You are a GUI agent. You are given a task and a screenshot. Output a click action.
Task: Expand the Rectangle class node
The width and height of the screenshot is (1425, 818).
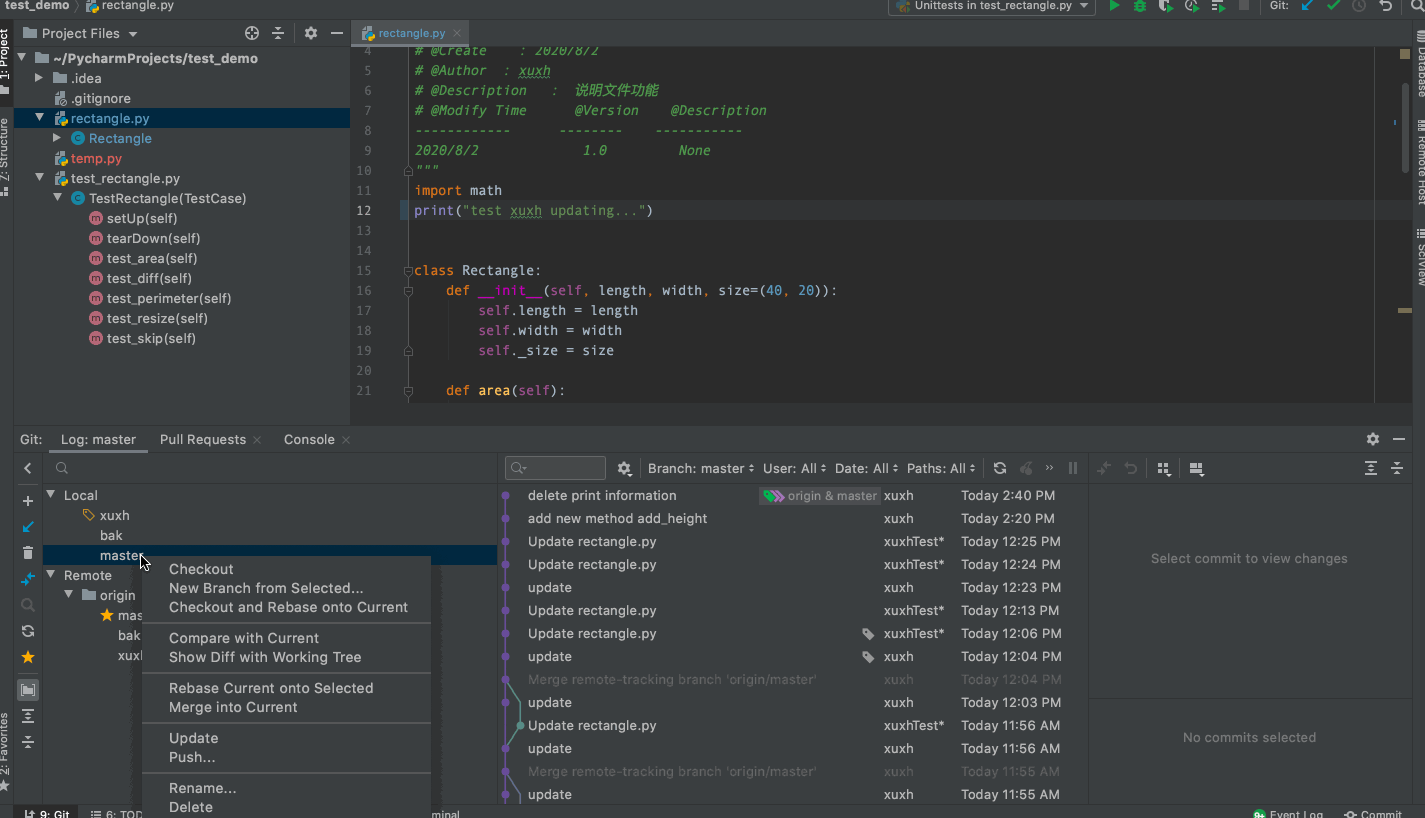coord(57,138)
